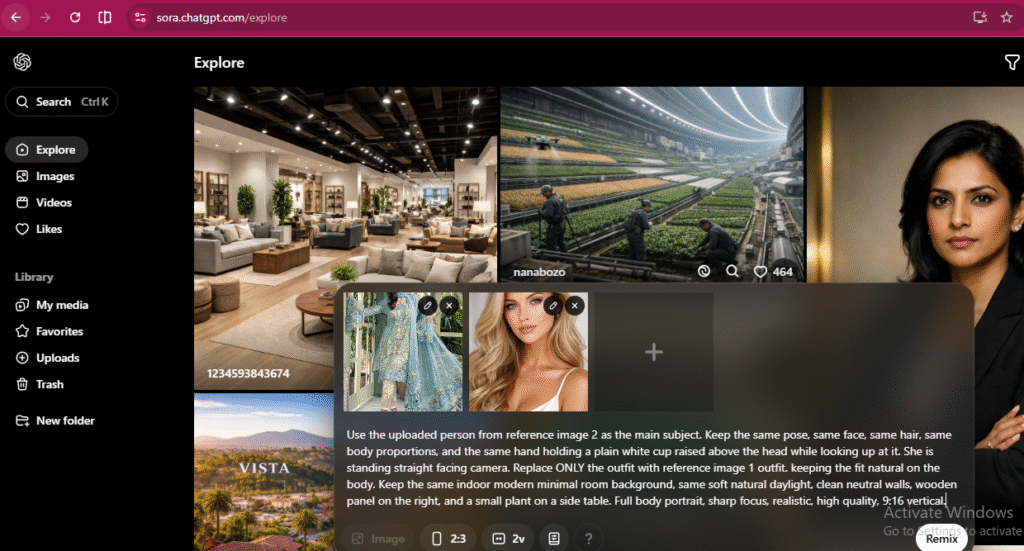The image size is (1024, 551).
Task: Open the 2v variations dropdown
Action: [508, 538]
